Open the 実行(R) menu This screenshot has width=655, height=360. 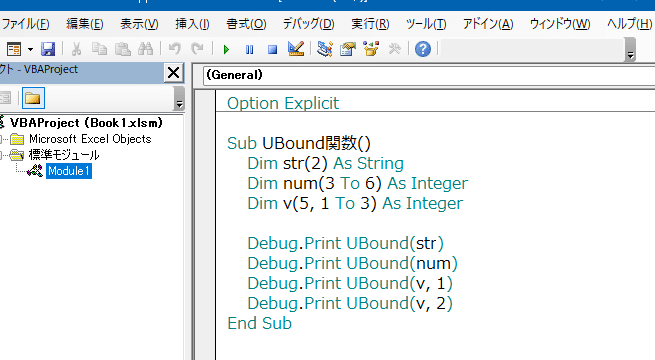tap(370, 24)
